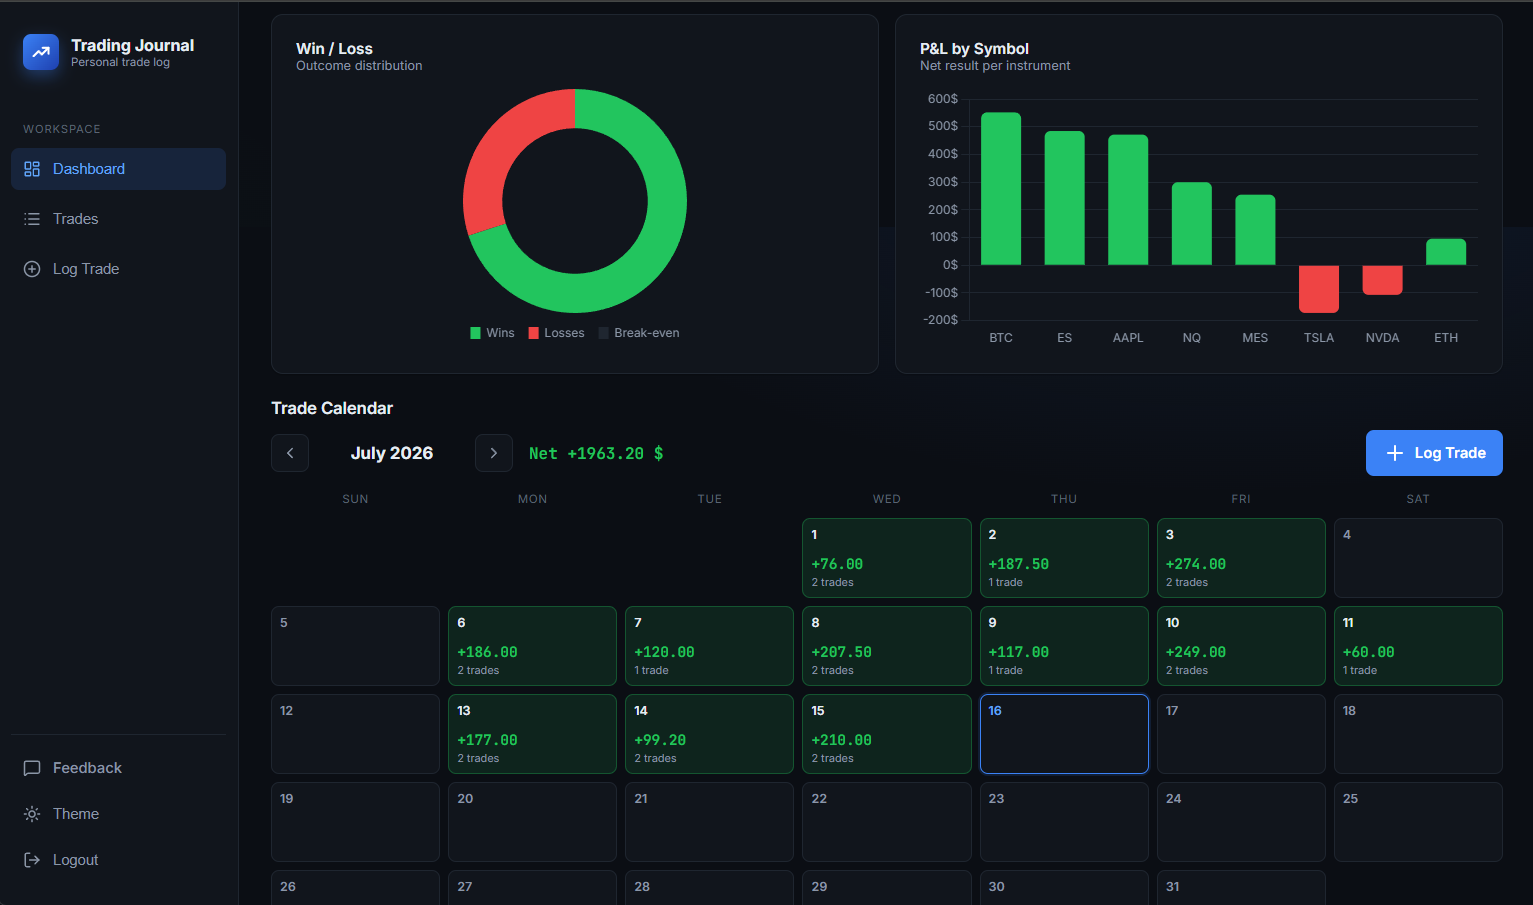Open July 14 calendar day with +99.20
Viewport: 1533px width, 905px height.
click(x=709, y=734)
